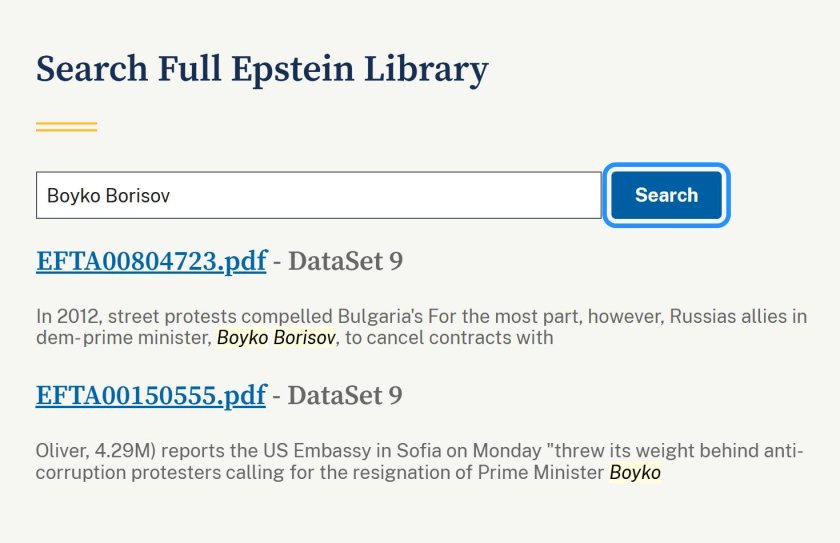Click "Prime Minister" in the second snippet
840x543 pixels.
553,472
